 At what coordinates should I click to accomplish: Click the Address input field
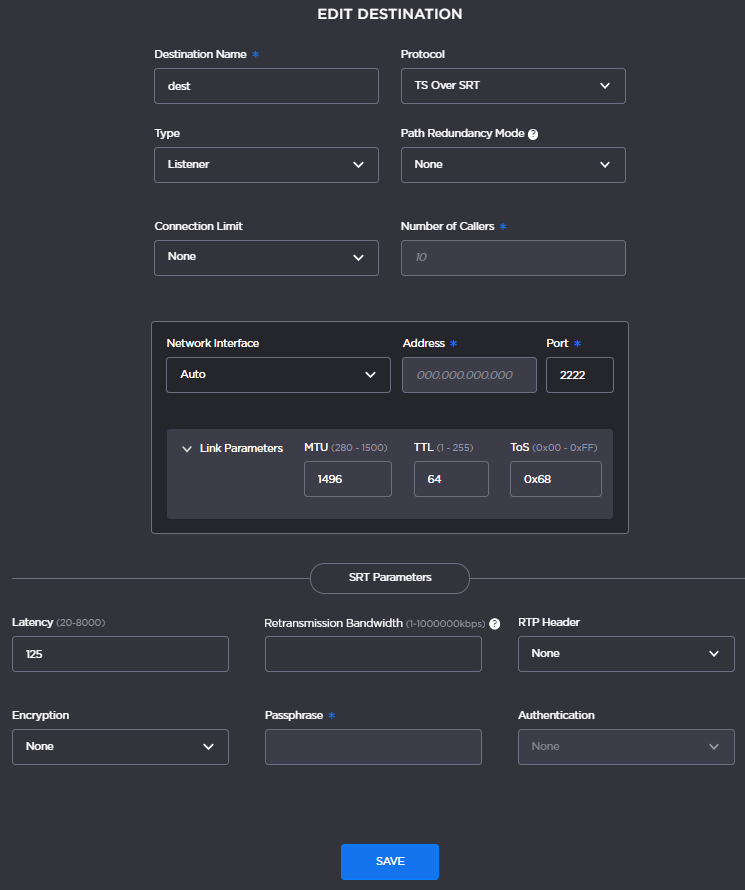click(469, 375)
